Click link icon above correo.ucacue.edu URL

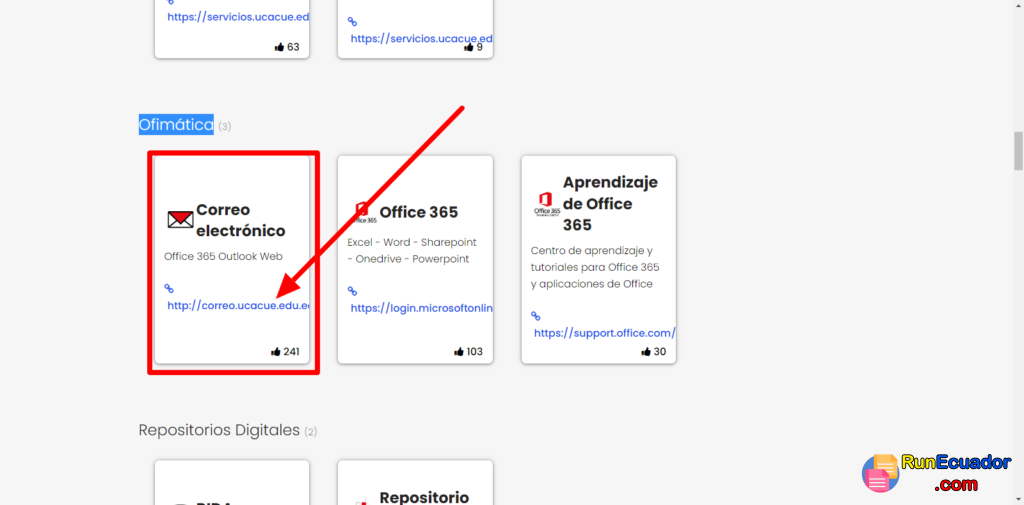pos(169,288)
